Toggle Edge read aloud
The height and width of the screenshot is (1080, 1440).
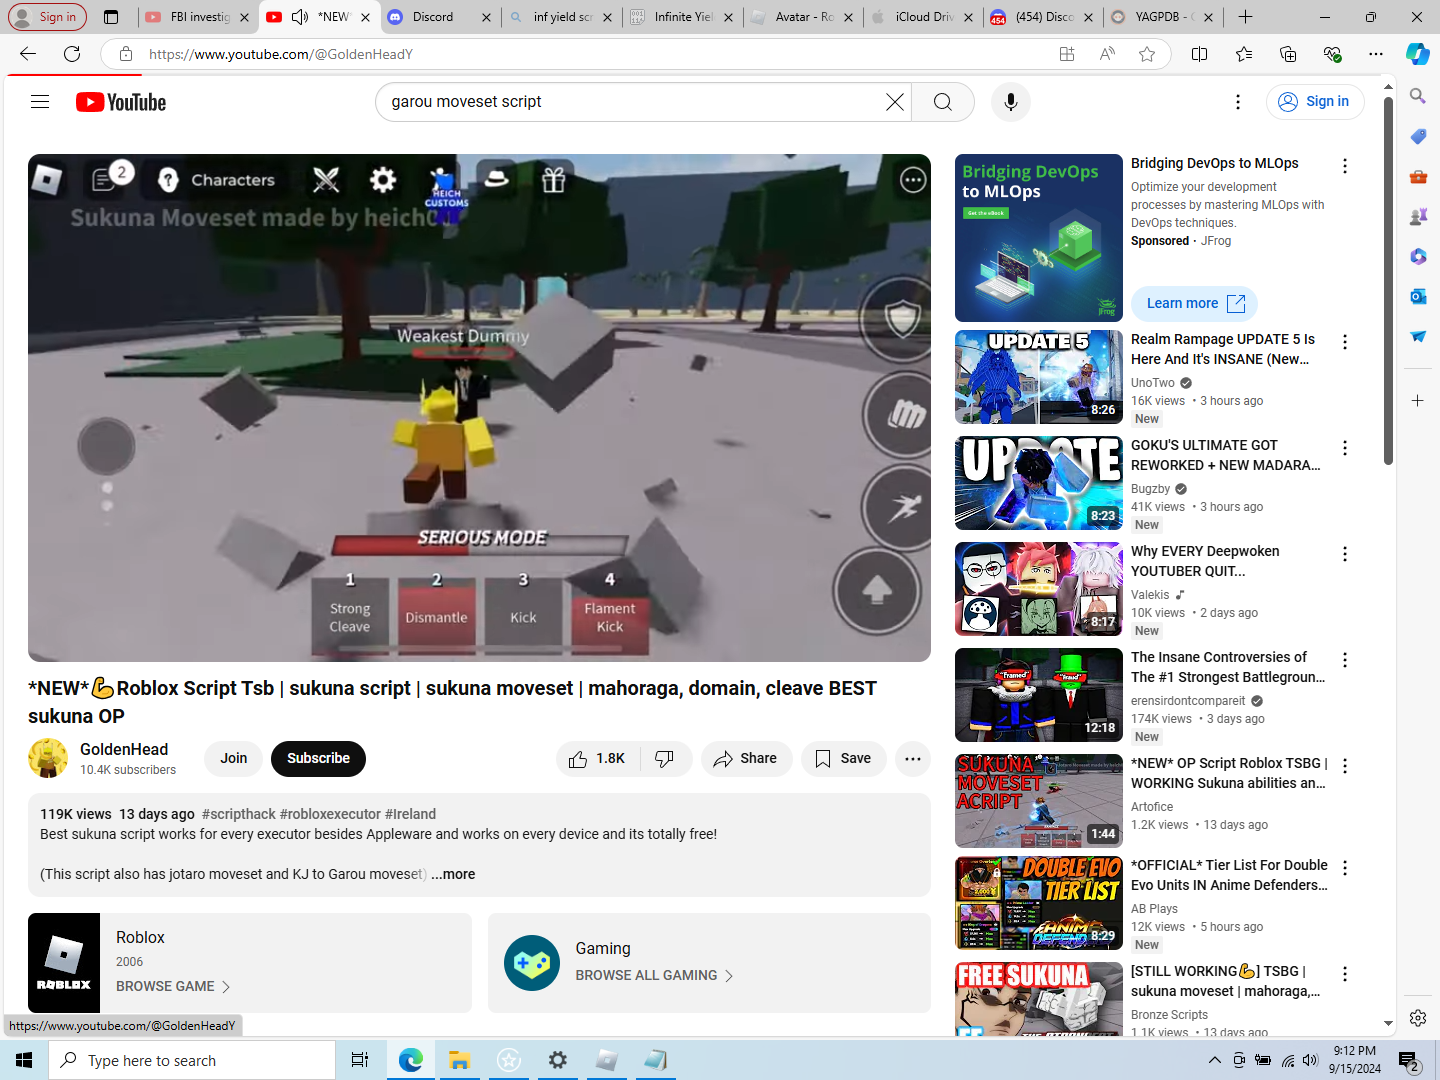point(1107,54)
